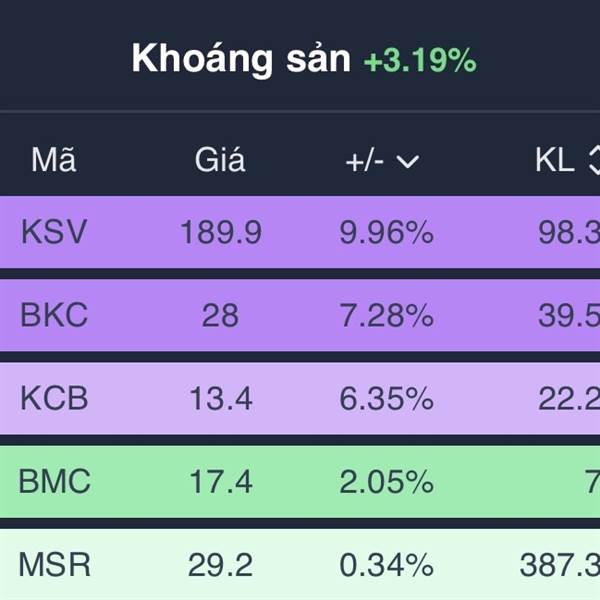
Task: Click the Mã column header
Action: [53, 160]
